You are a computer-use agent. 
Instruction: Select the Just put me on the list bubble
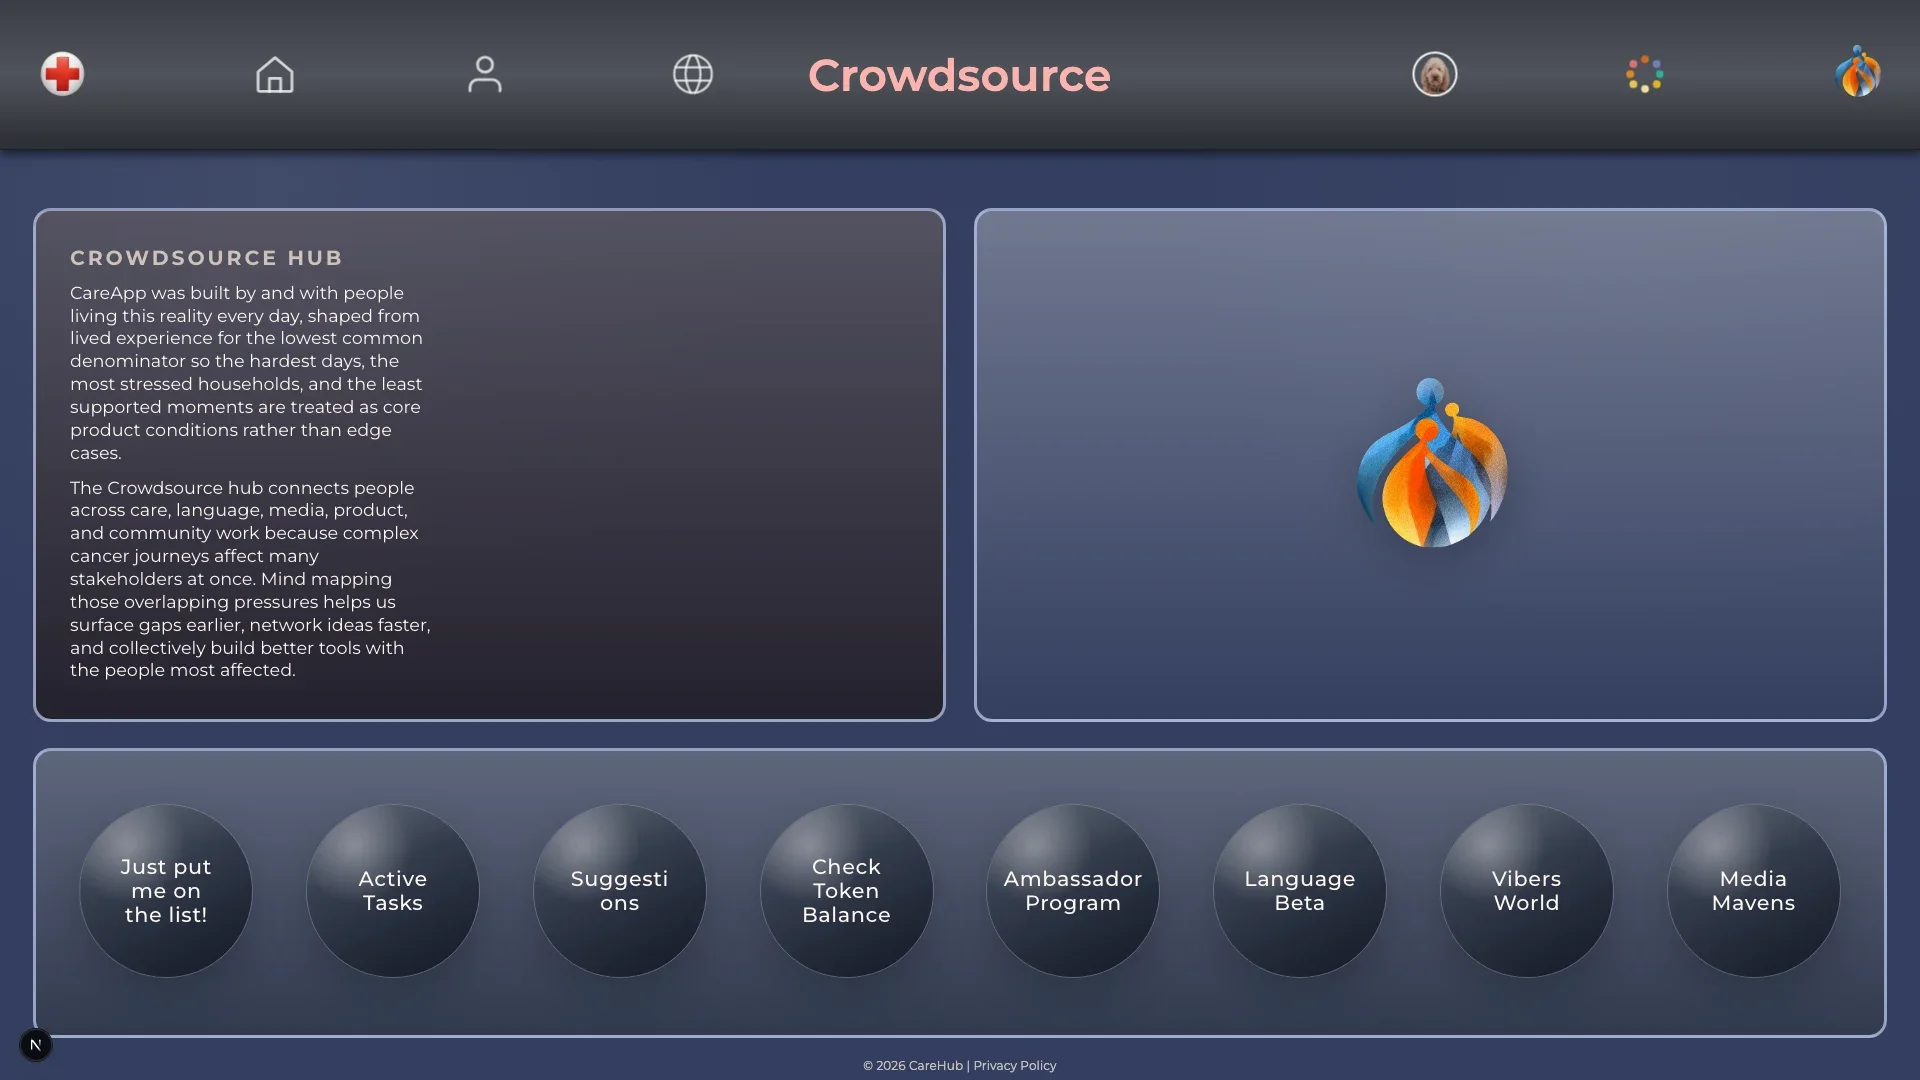click(166, 891)
